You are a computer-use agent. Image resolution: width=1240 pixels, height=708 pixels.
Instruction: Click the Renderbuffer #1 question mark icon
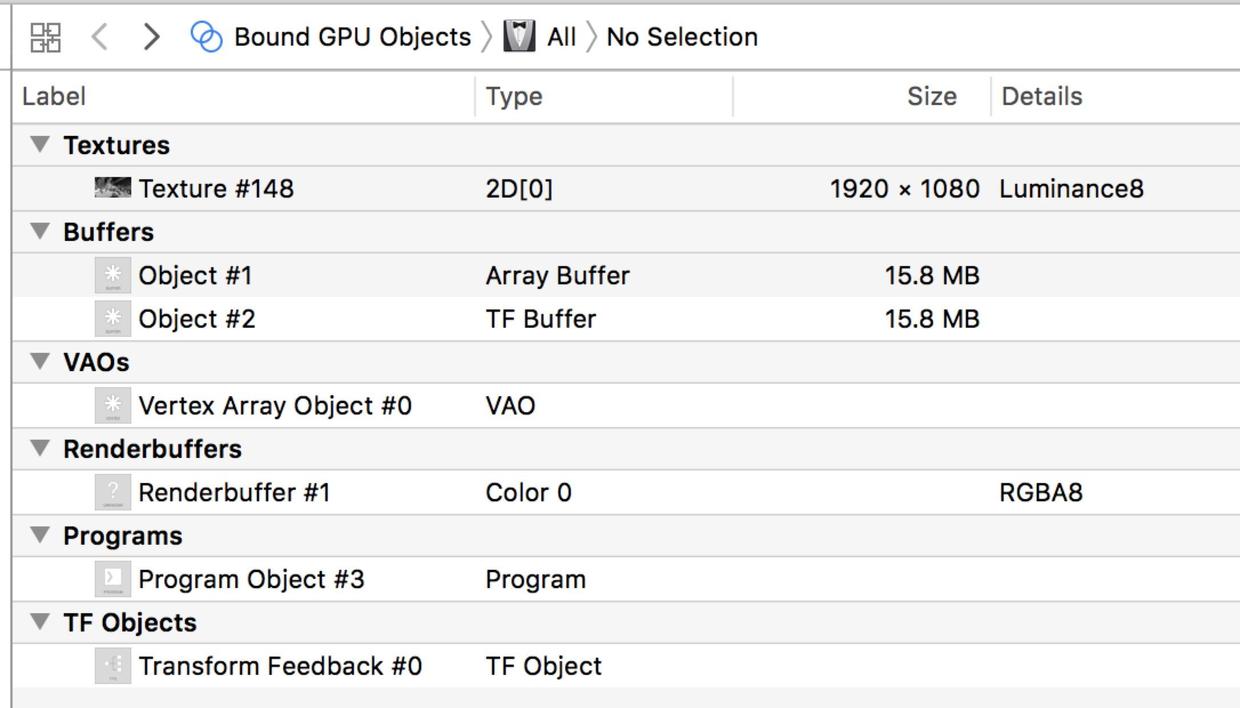(113, 492)
